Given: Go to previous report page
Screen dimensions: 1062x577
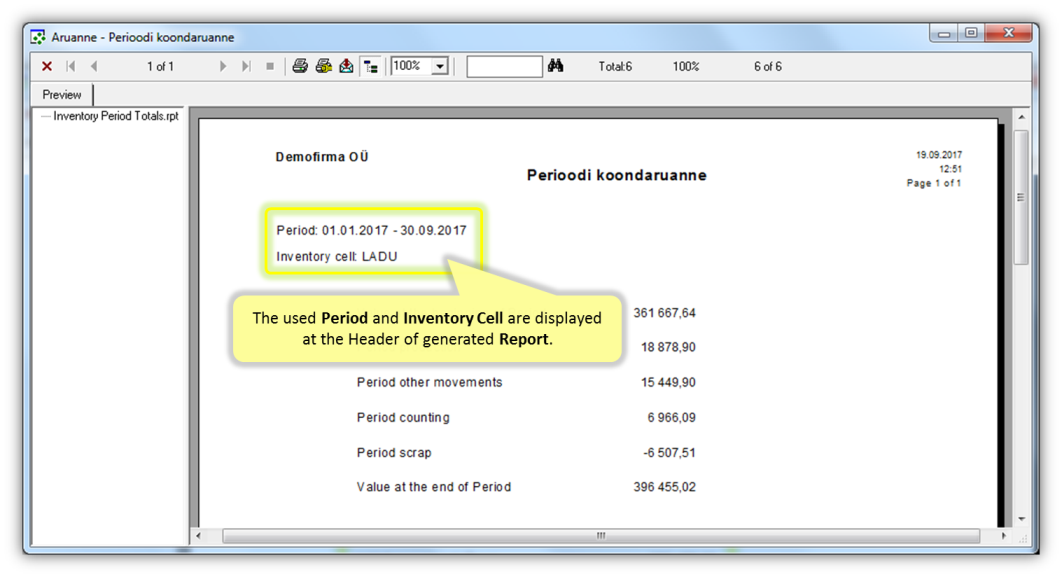Looking at the screenshot, I should pos(94,67).
